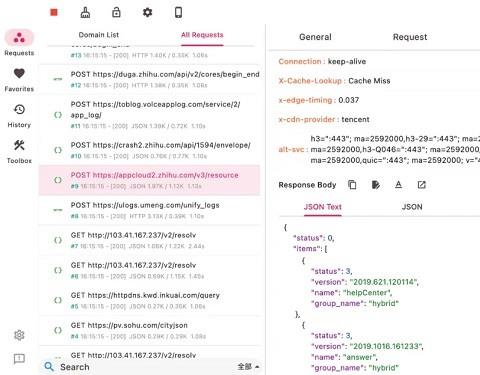The width and height of the screenshot is (480, 375).
Task: Open Requests in the sidebar
Action: (19, 43)
